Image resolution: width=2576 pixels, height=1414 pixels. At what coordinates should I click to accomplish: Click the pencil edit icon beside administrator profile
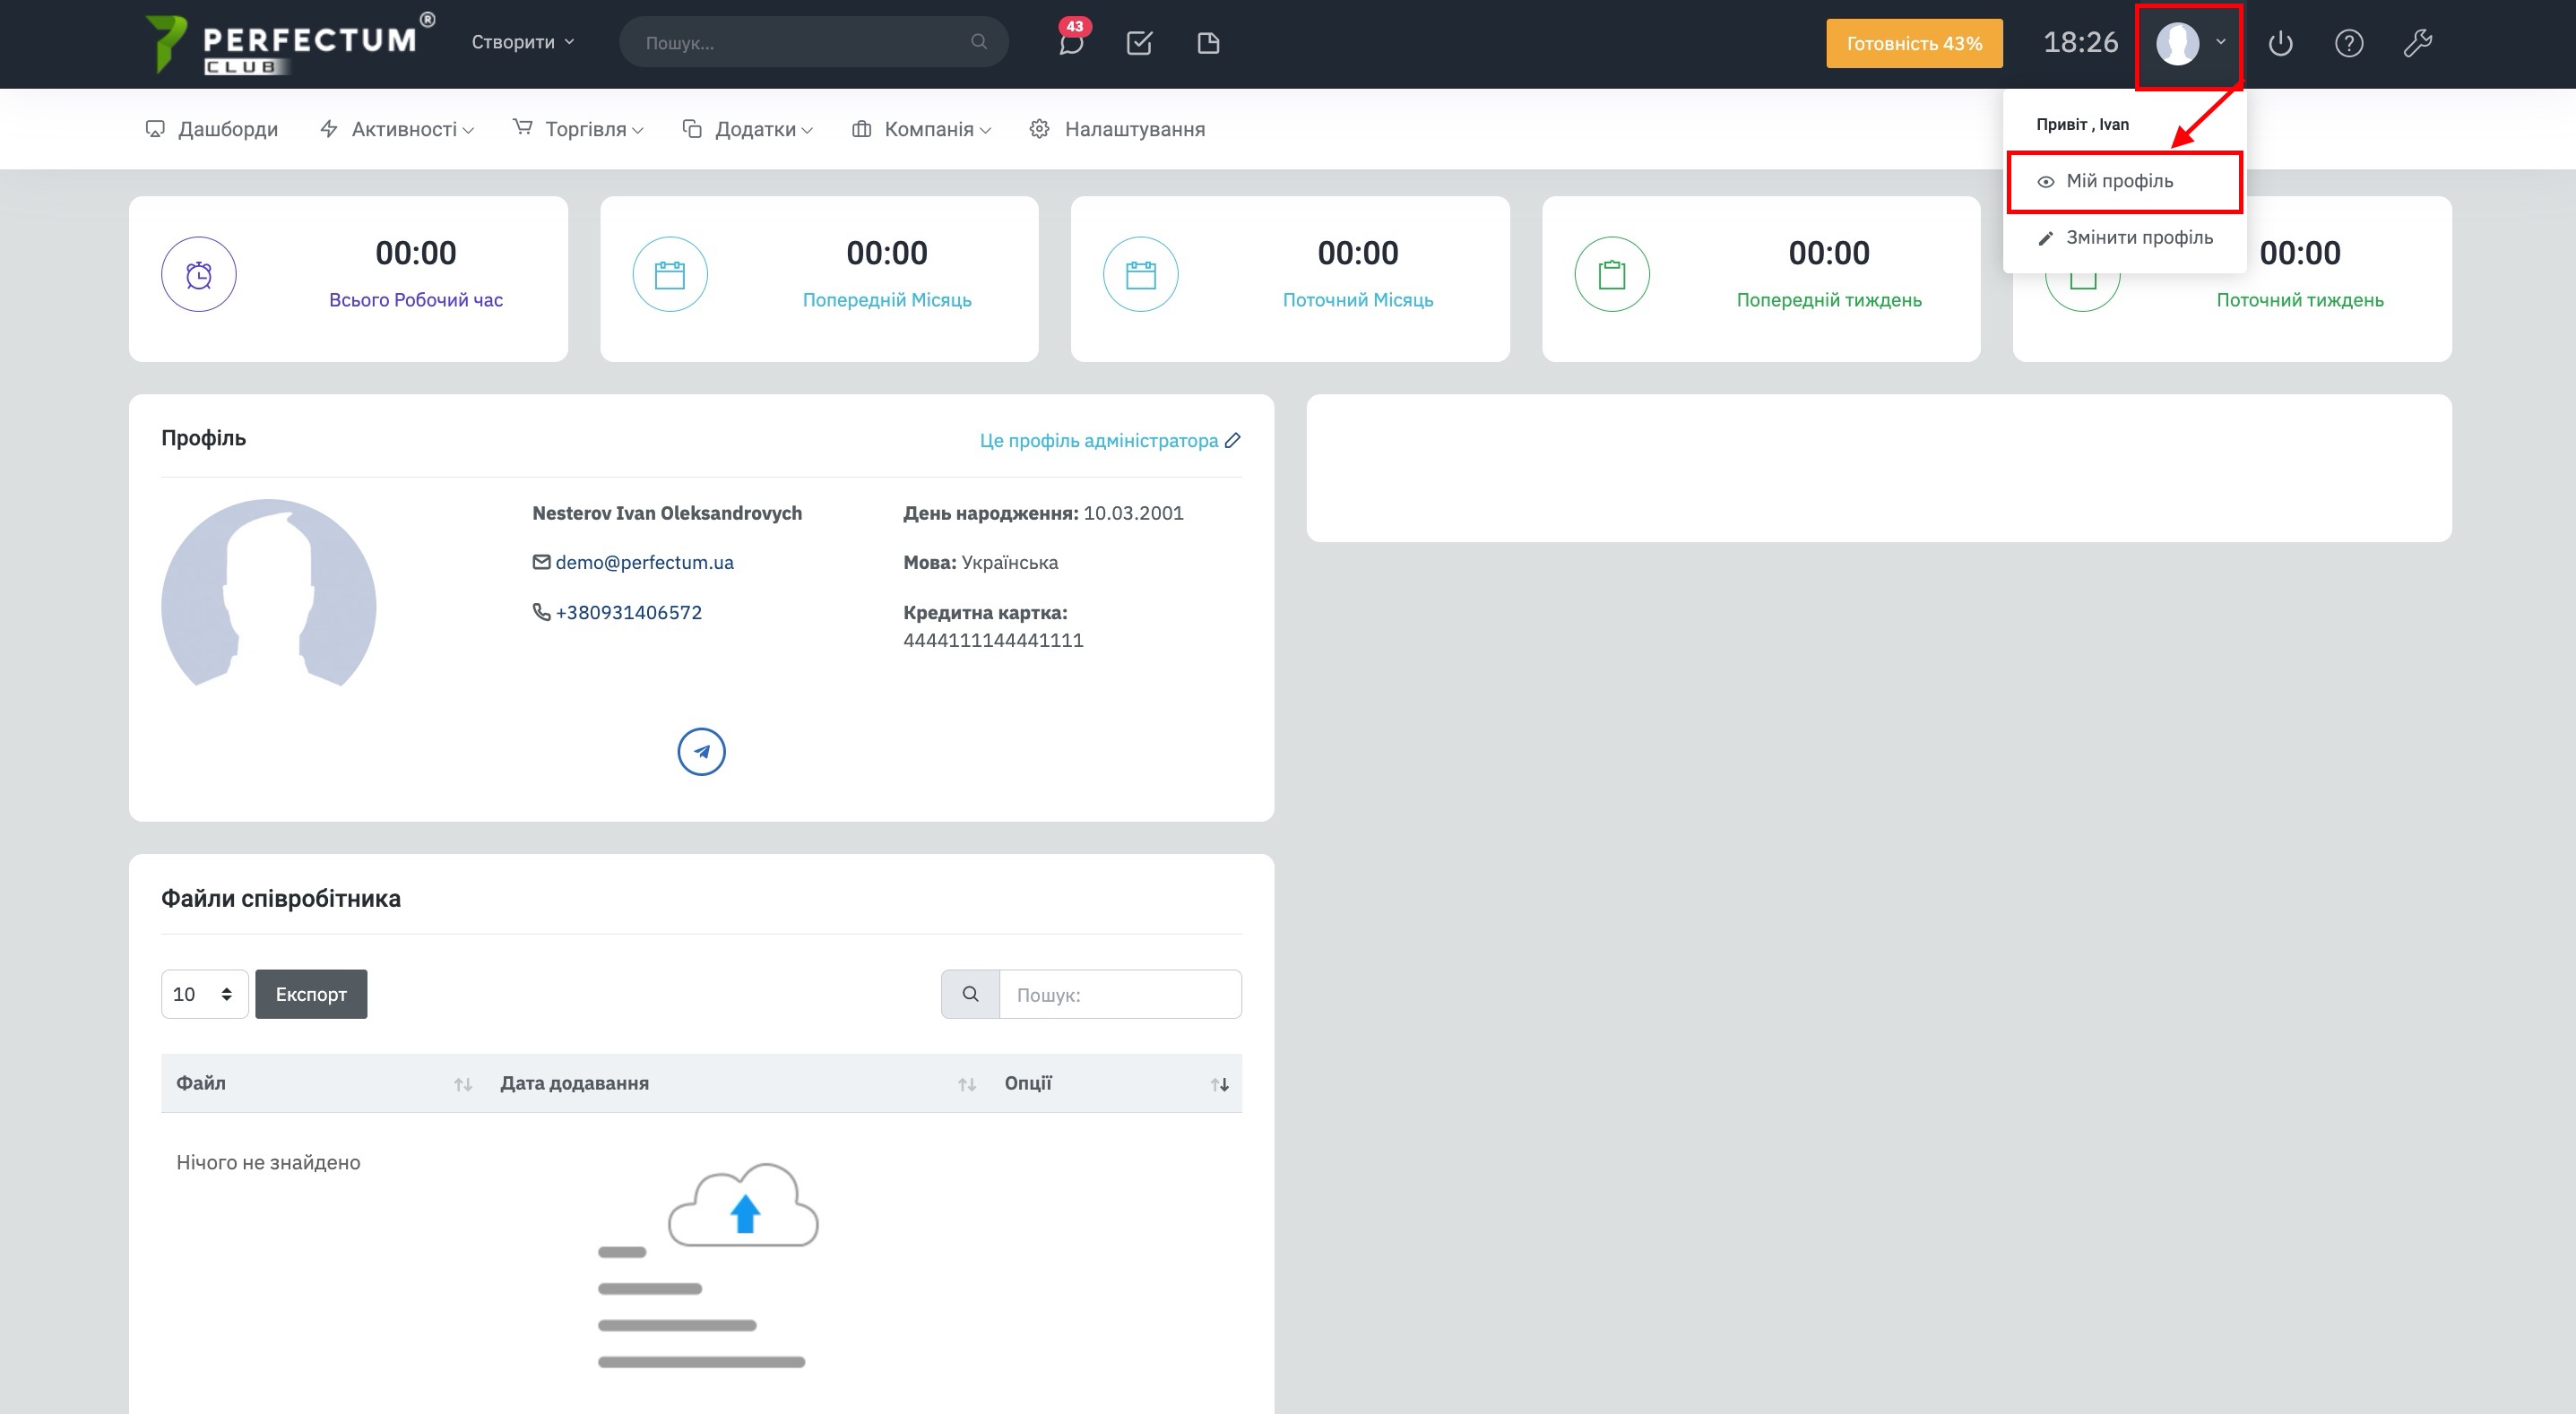coord(1233,440)
